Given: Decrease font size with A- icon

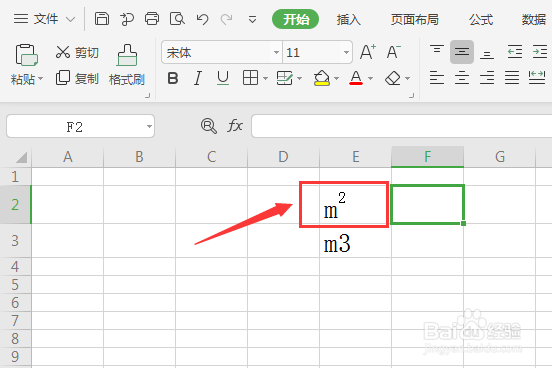Looking at the screenshot, I should pos(394,52).
